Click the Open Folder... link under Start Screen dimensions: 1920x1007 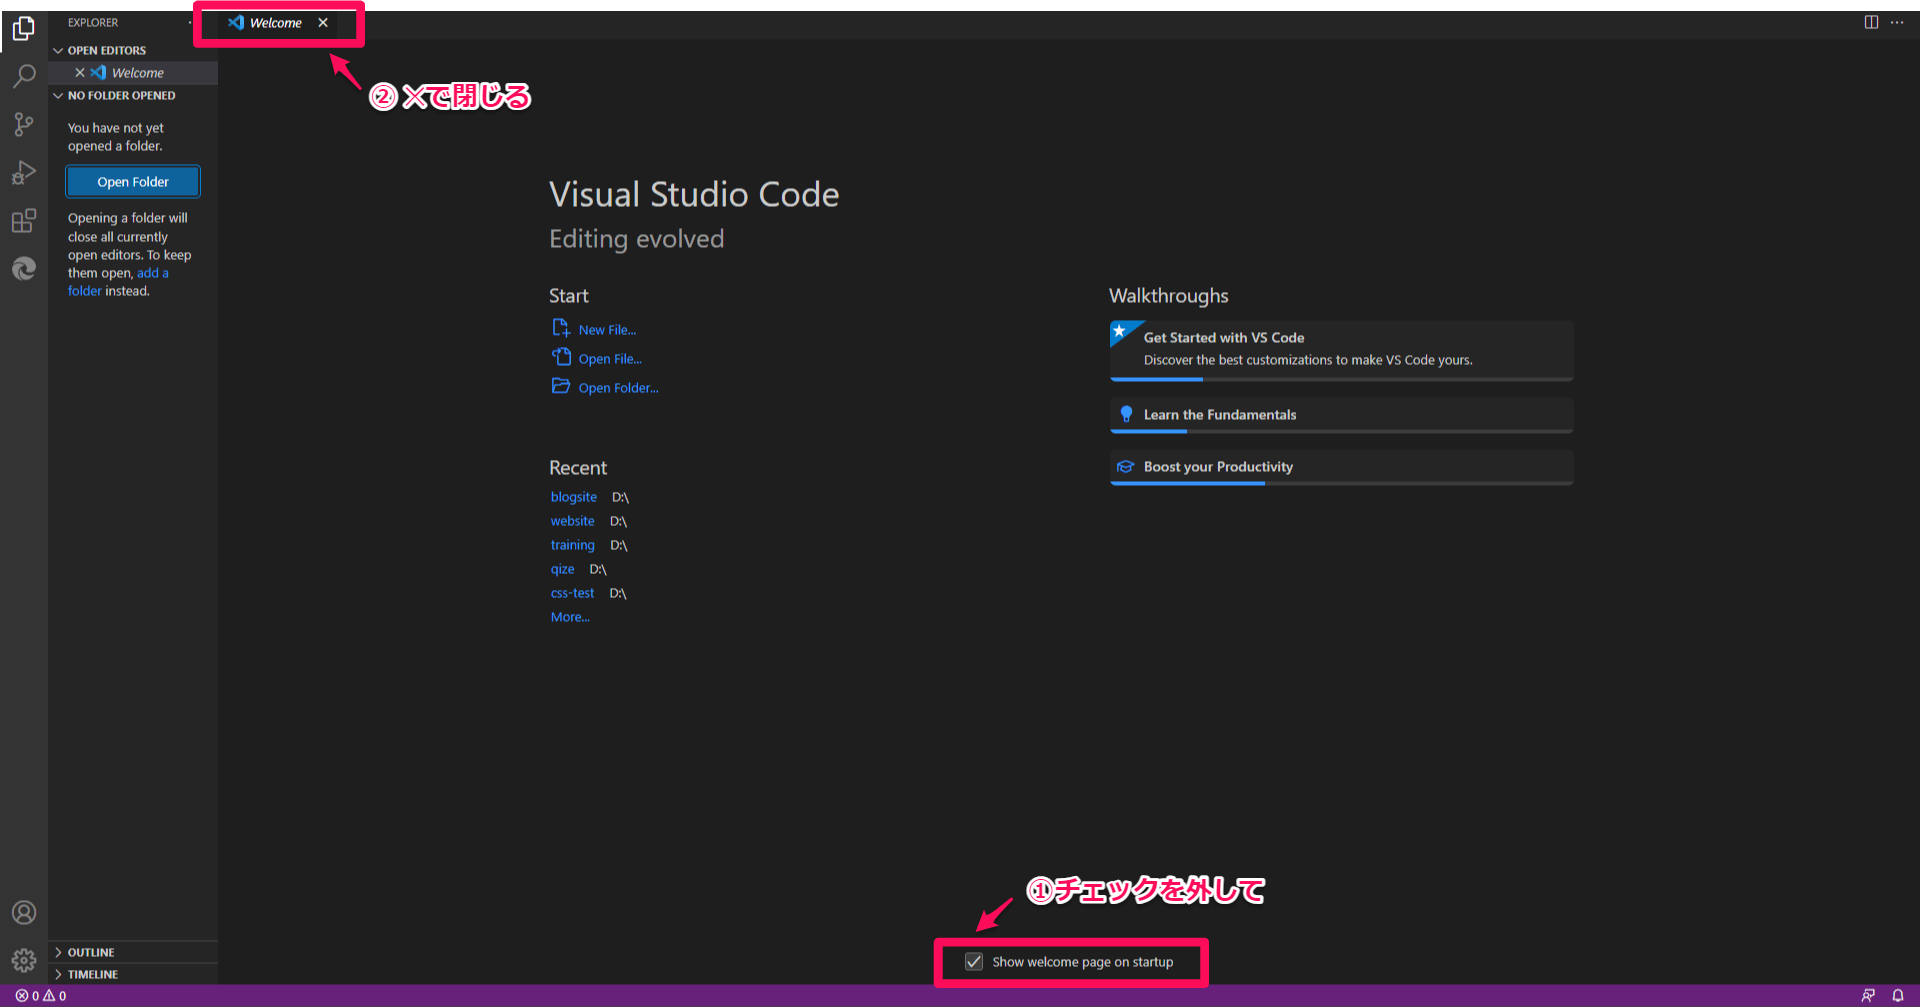click(x=618, y=388)
